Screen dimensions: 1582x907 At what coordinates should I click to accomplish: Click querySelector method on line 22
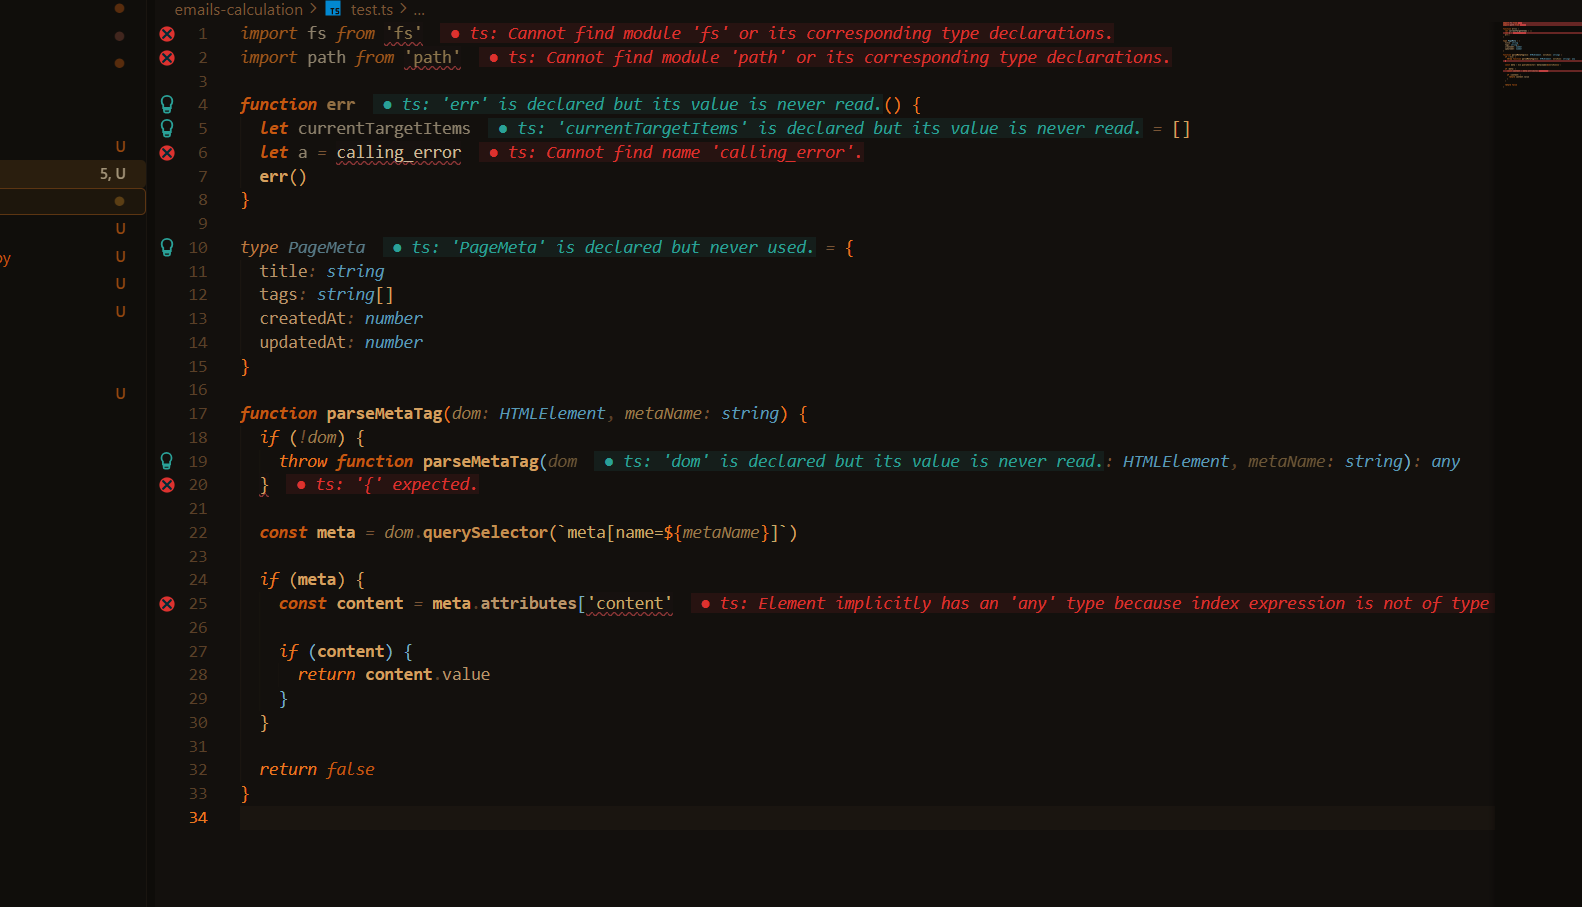(485, 532)
